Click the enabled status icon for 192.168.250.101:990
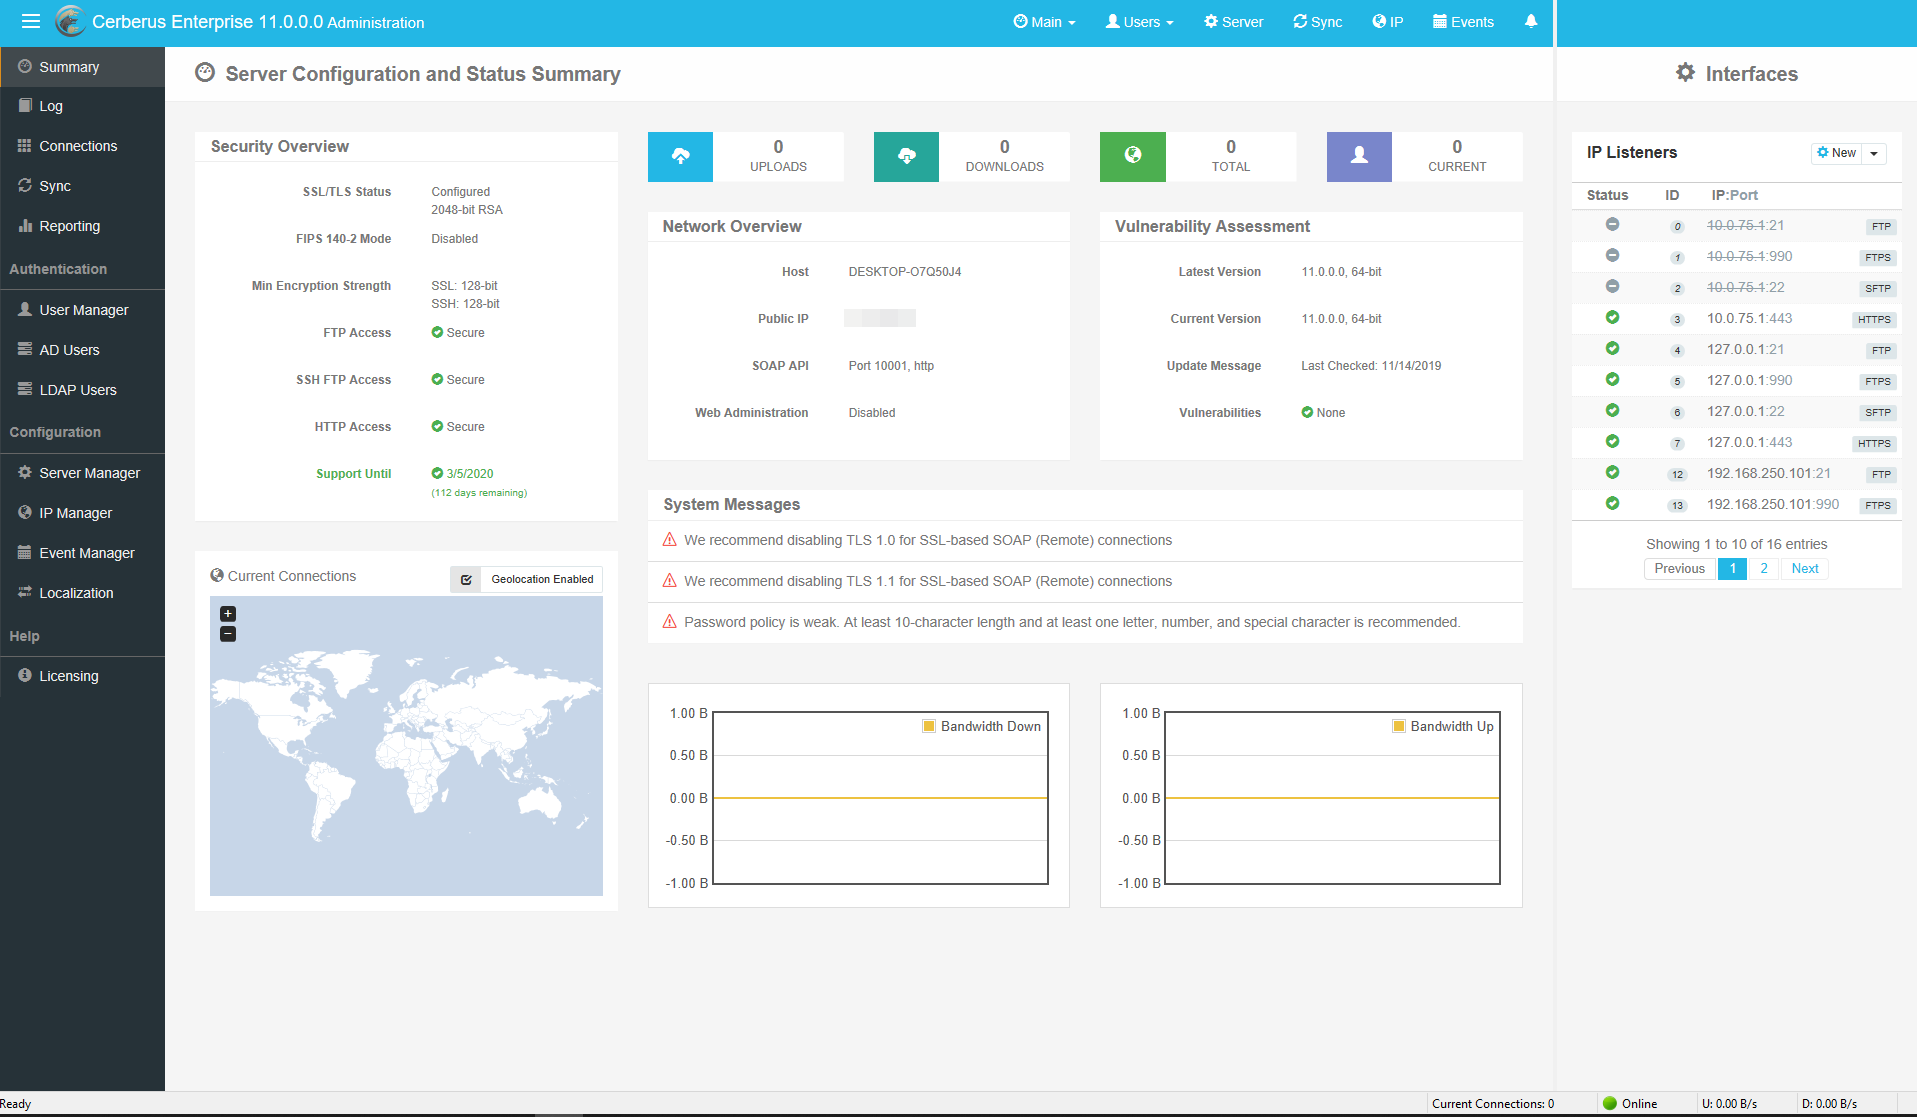The height and width of the screenshot is (1117, 1917). coord(1612,504)
